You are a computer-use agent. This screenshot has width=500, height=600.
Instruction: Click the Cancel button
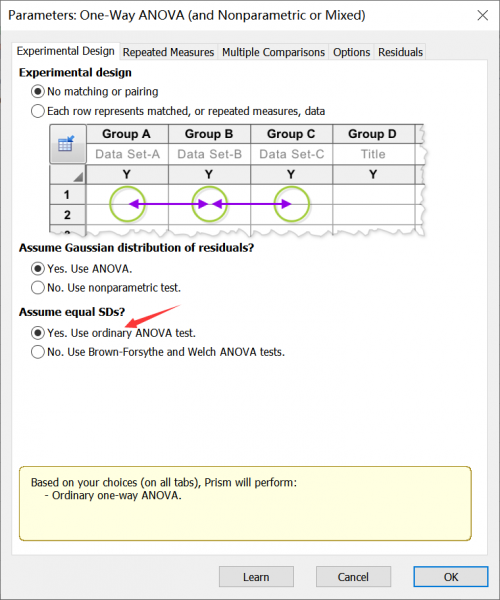pyautogui.click(x=353, y=577)
